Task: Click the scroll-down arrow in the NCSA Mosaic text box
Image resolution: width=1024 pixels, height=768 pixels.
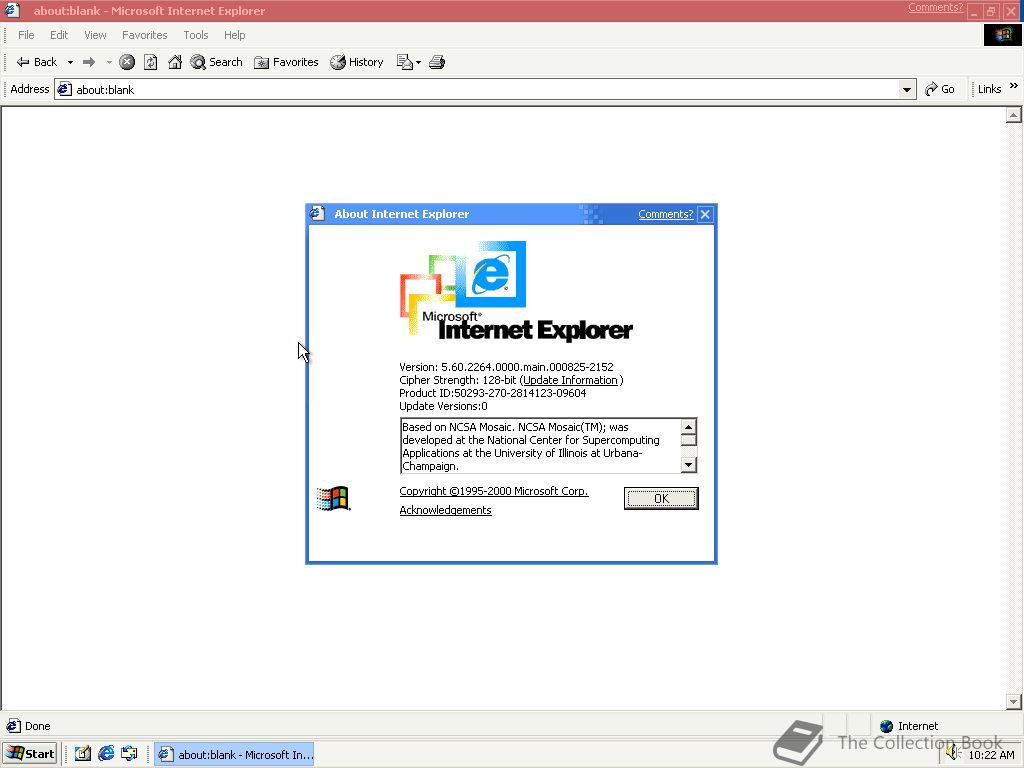Action: pos(688,464)
